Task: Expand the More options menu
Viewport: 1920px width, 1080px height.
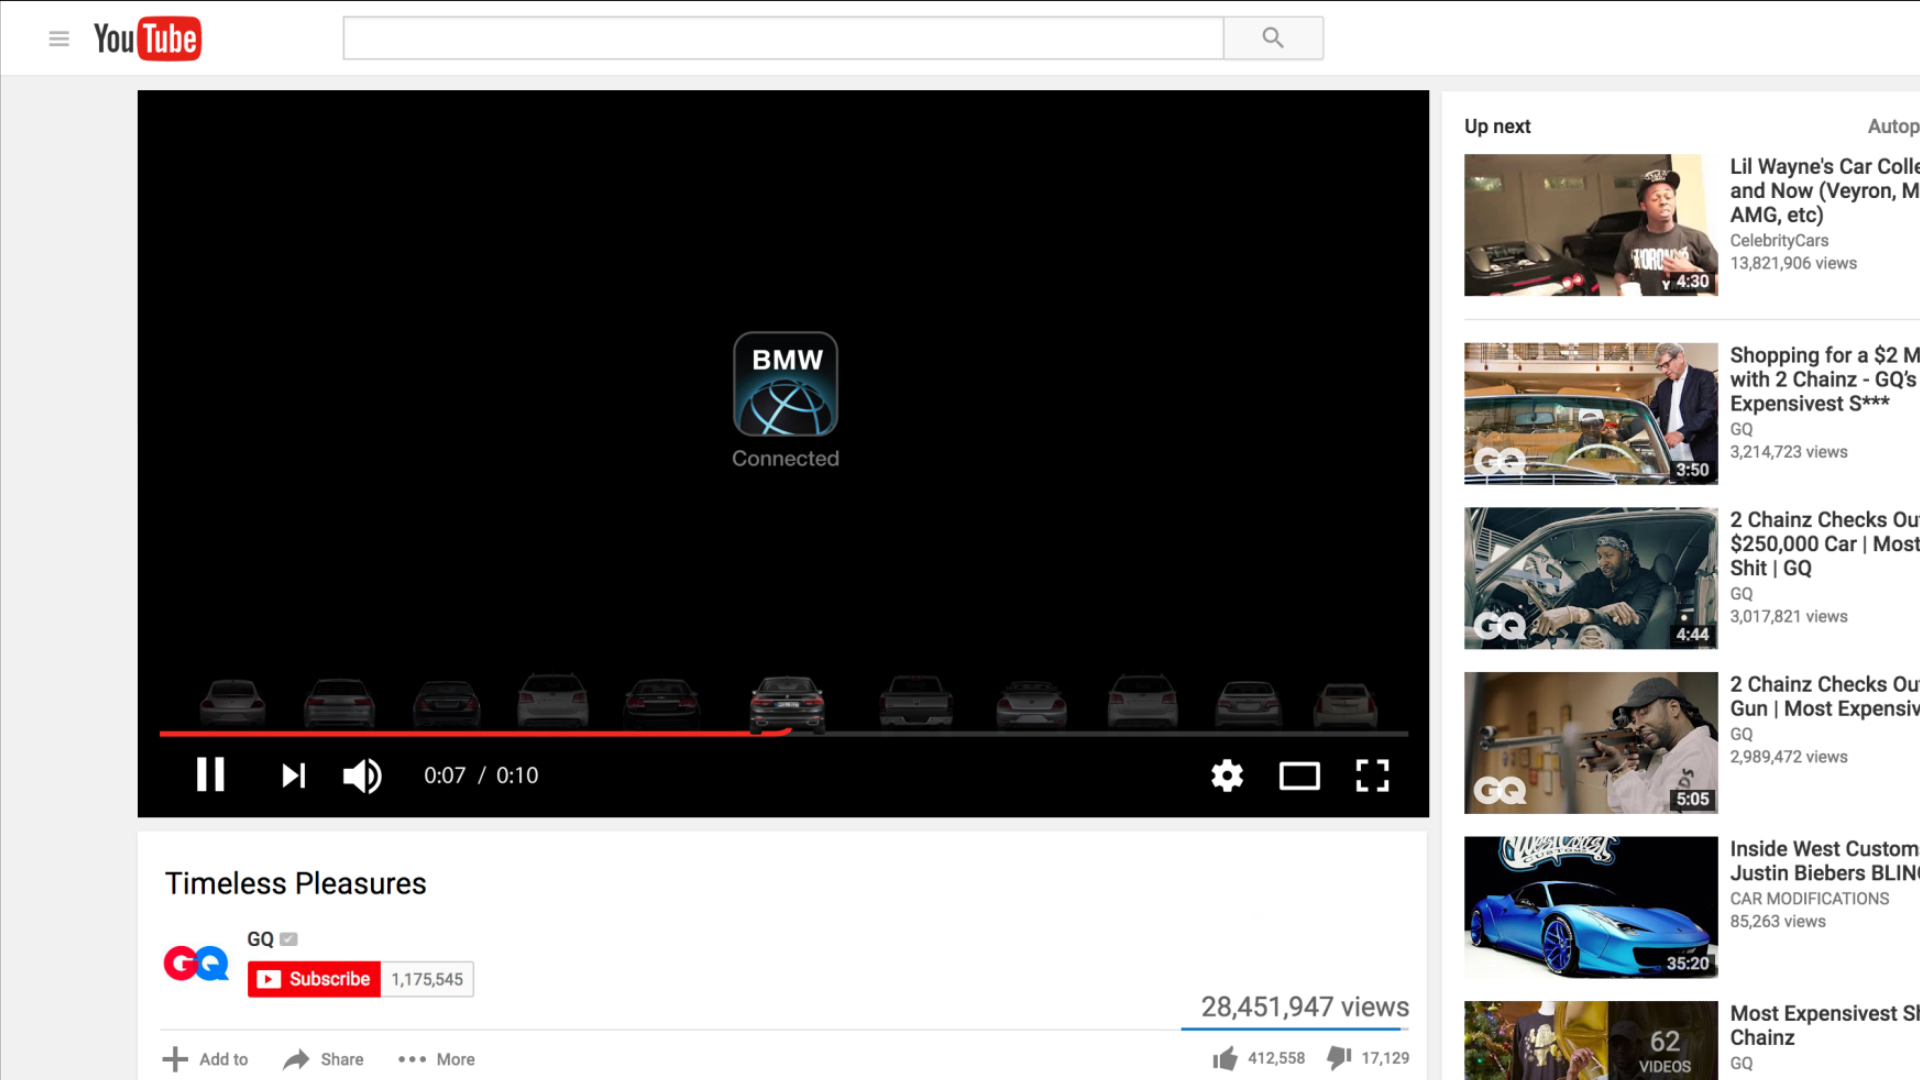Action: [437, 1059]
